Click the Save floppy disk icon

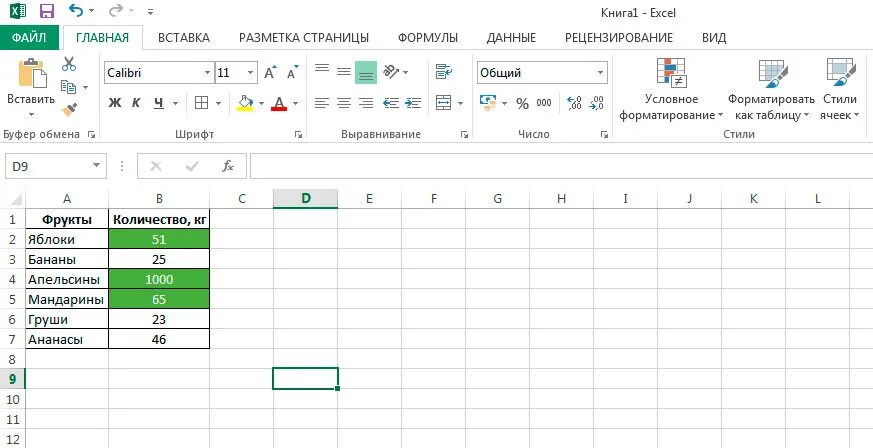pyautogui.click(x=47, y=11)
